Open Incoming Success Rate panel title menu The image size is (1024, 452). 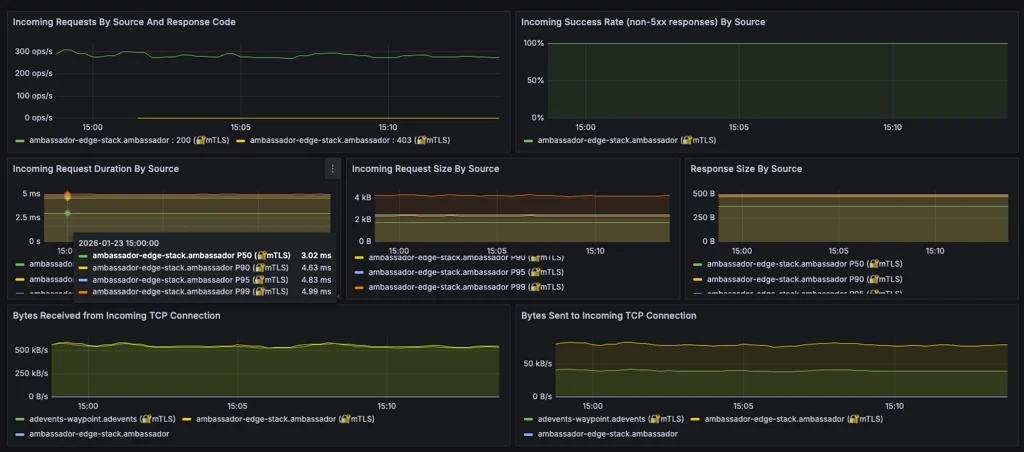tap(643, 22)
